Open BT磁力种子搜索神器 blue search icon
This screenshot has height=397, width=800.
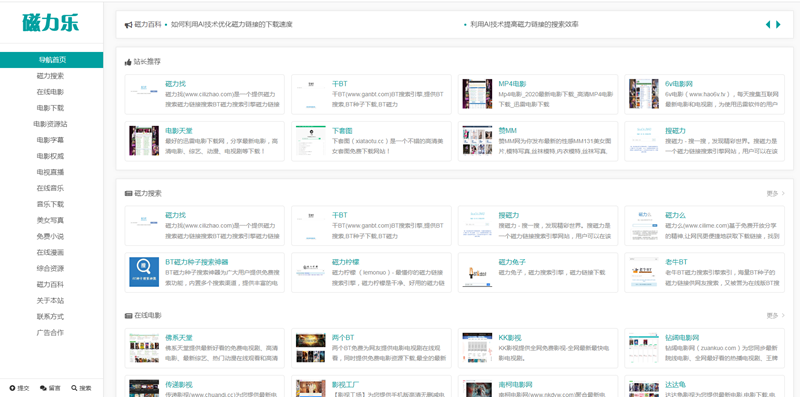pyautogui.click(x=144, y=272)
